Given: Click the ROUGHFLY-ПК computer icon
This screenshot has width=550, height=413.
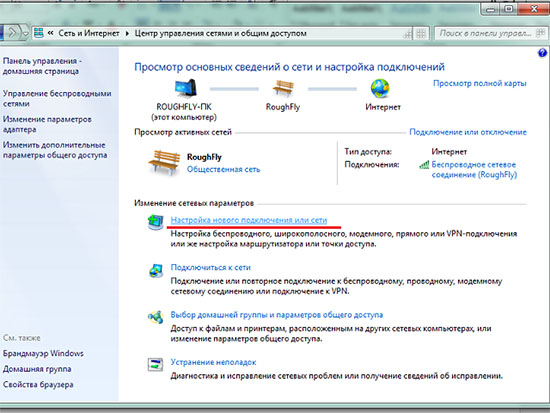Looking at the screenshot, I should click(186, 88).
